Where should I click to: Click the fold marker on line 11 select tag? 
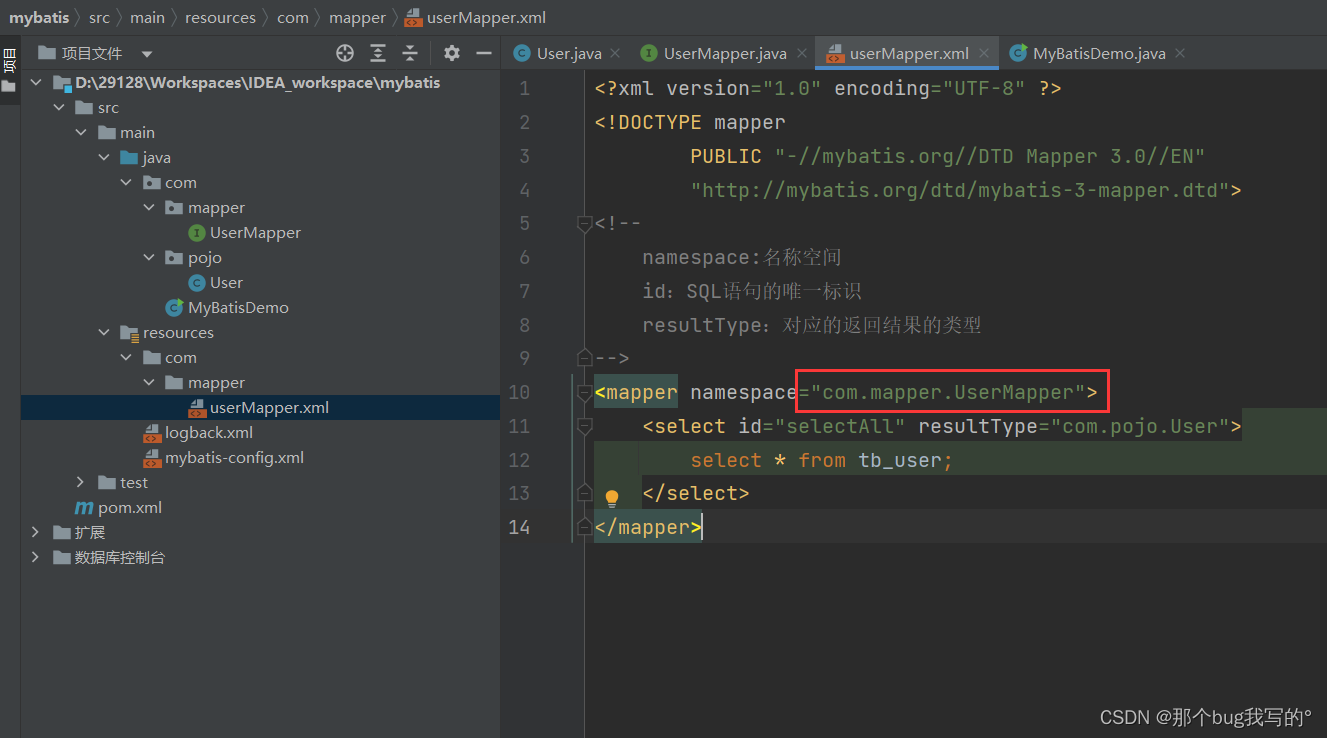[585, 427]
